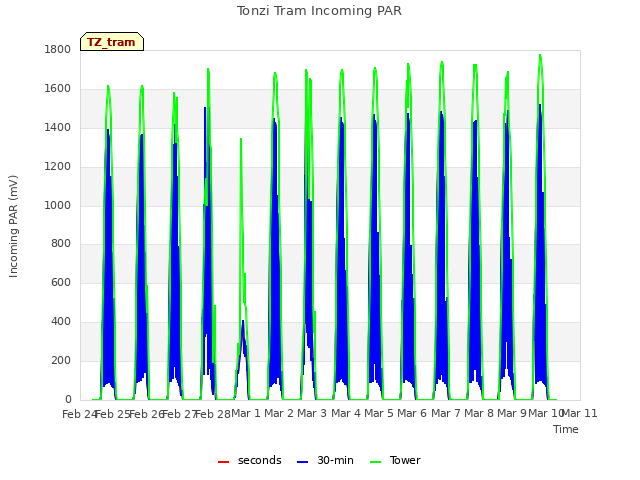Click the 200 y-axis tick value
This screenshot has width=640, height=480.
(61, 360)
